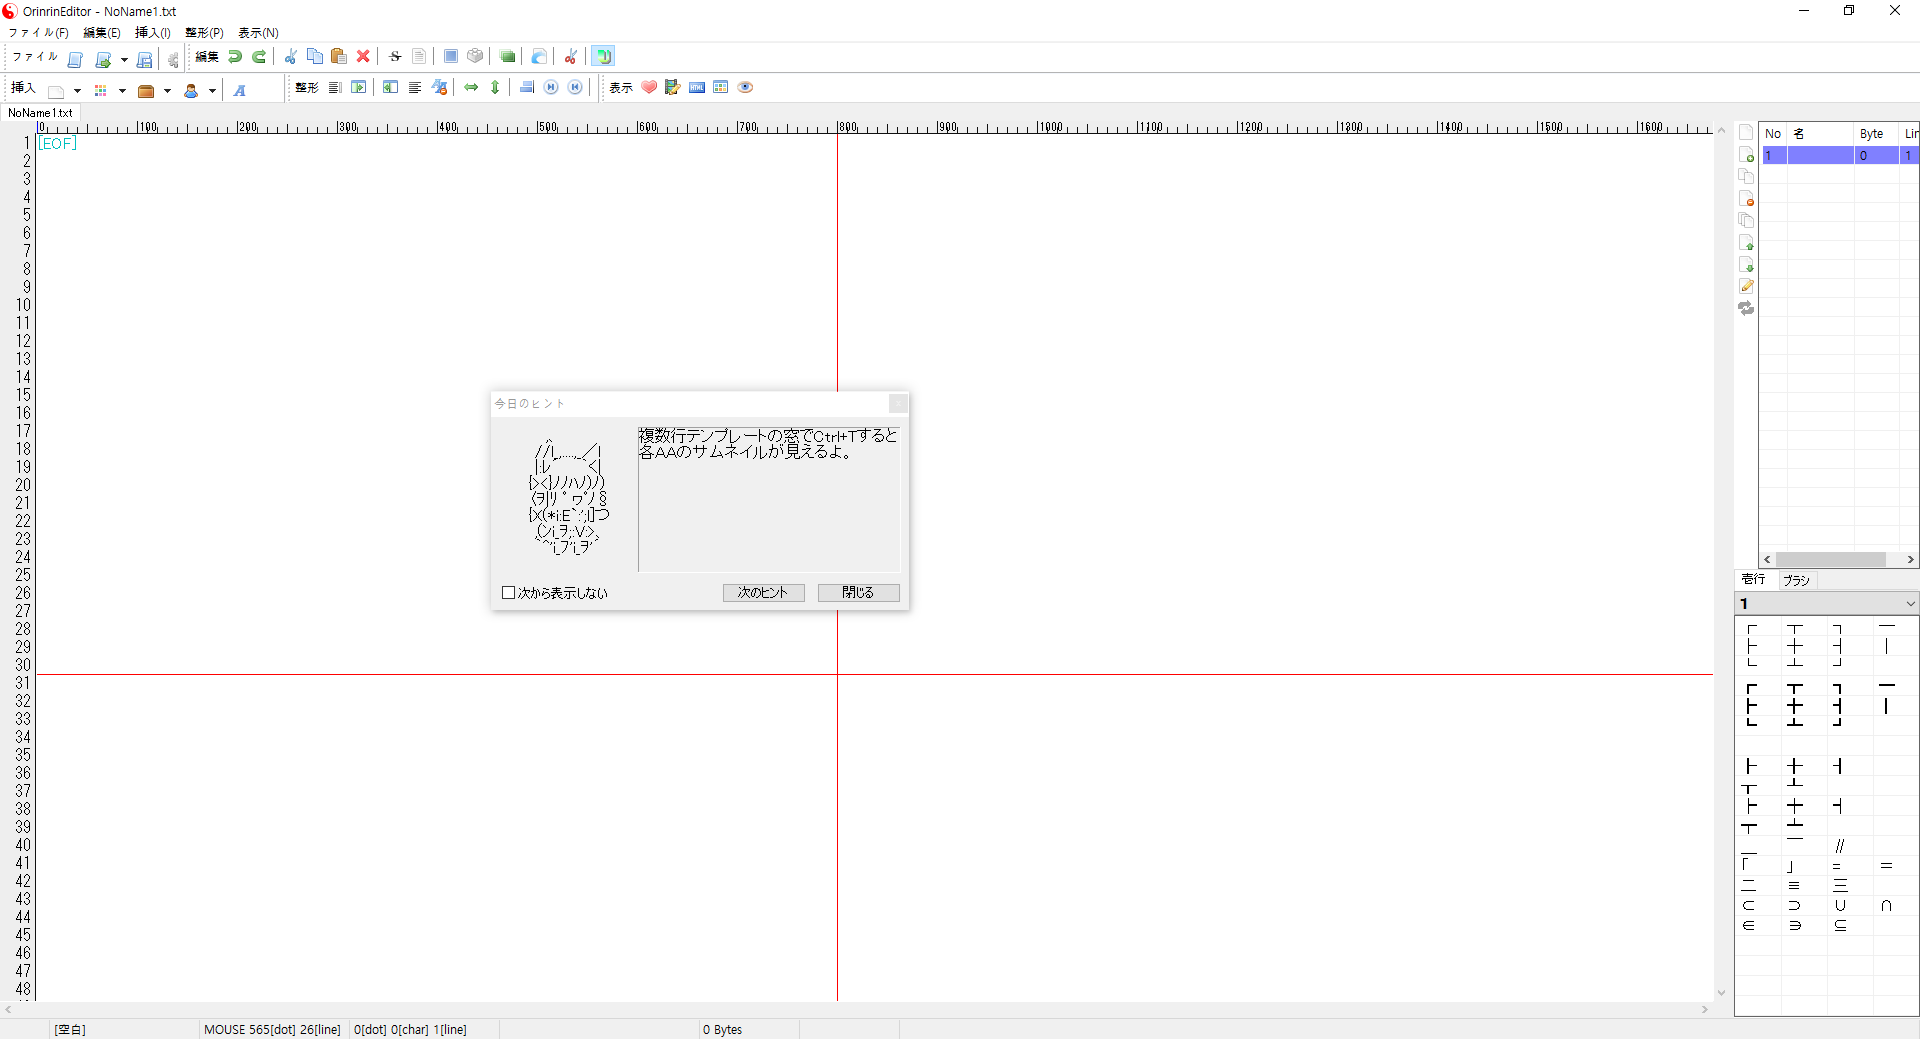
Task: Select page row 1 in page list
Action: click(1839, 155)
